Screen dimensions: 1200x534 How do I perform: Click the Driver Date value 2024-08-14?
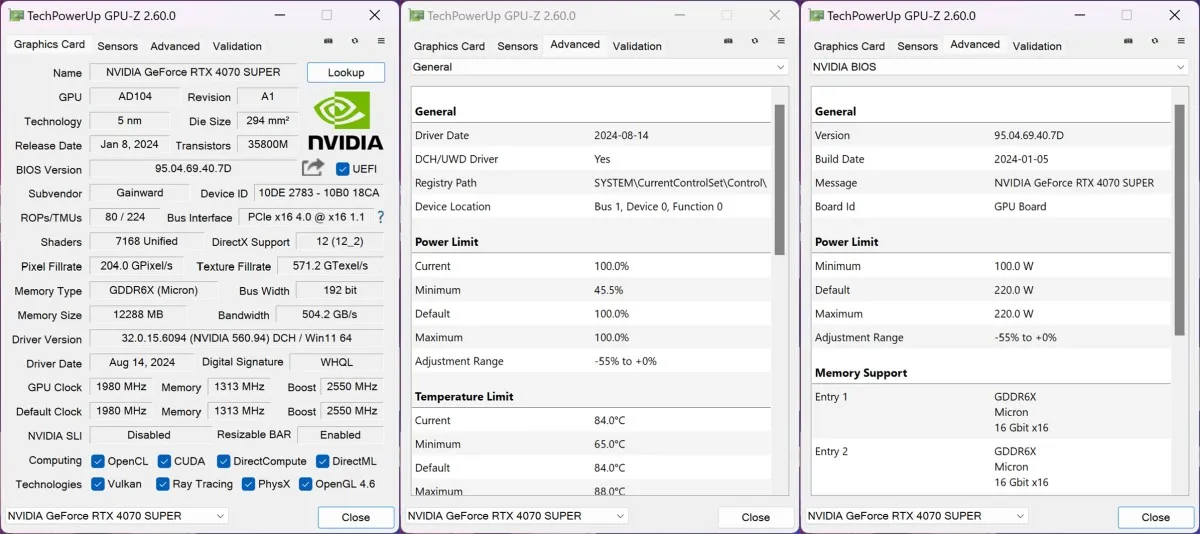(x=621, y=135)
